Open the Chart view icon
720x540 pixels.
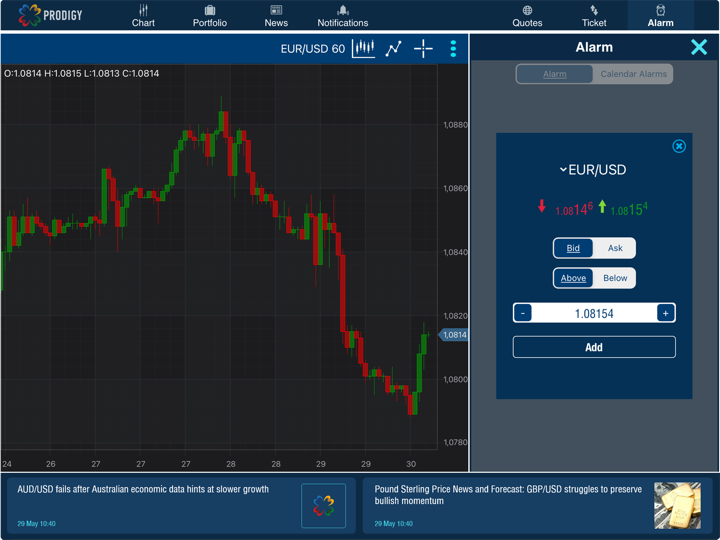coord(143,11)
